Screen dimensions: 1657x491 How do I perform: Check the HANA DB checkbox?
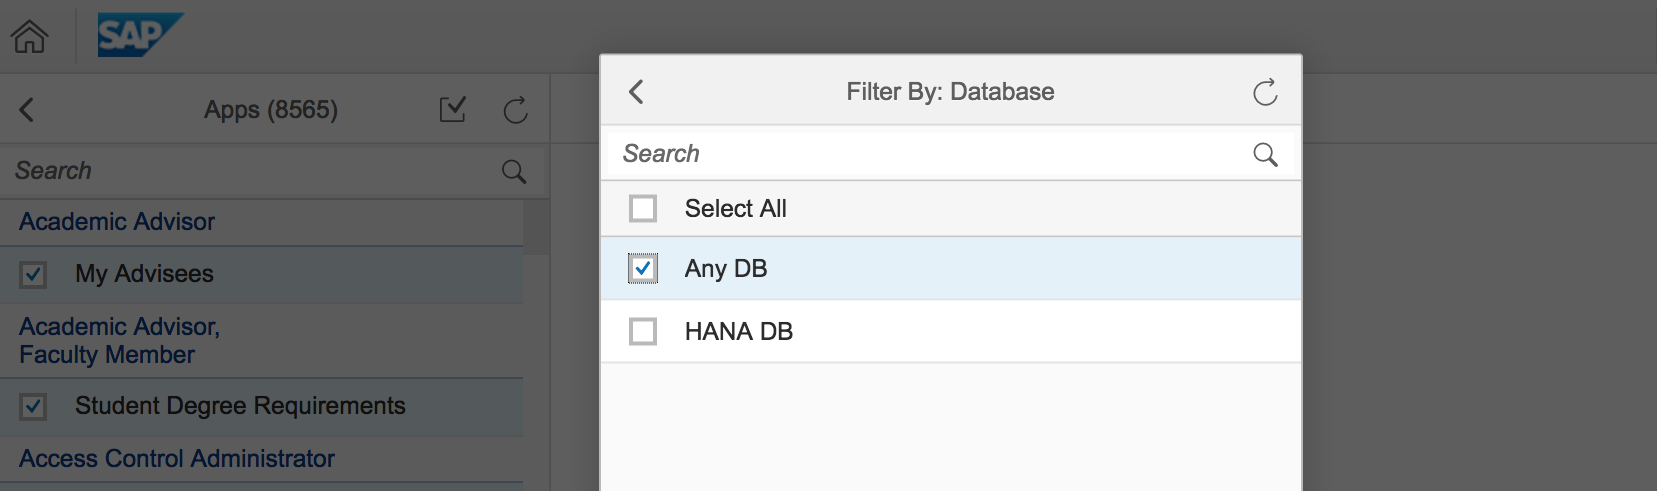(643, 331)
